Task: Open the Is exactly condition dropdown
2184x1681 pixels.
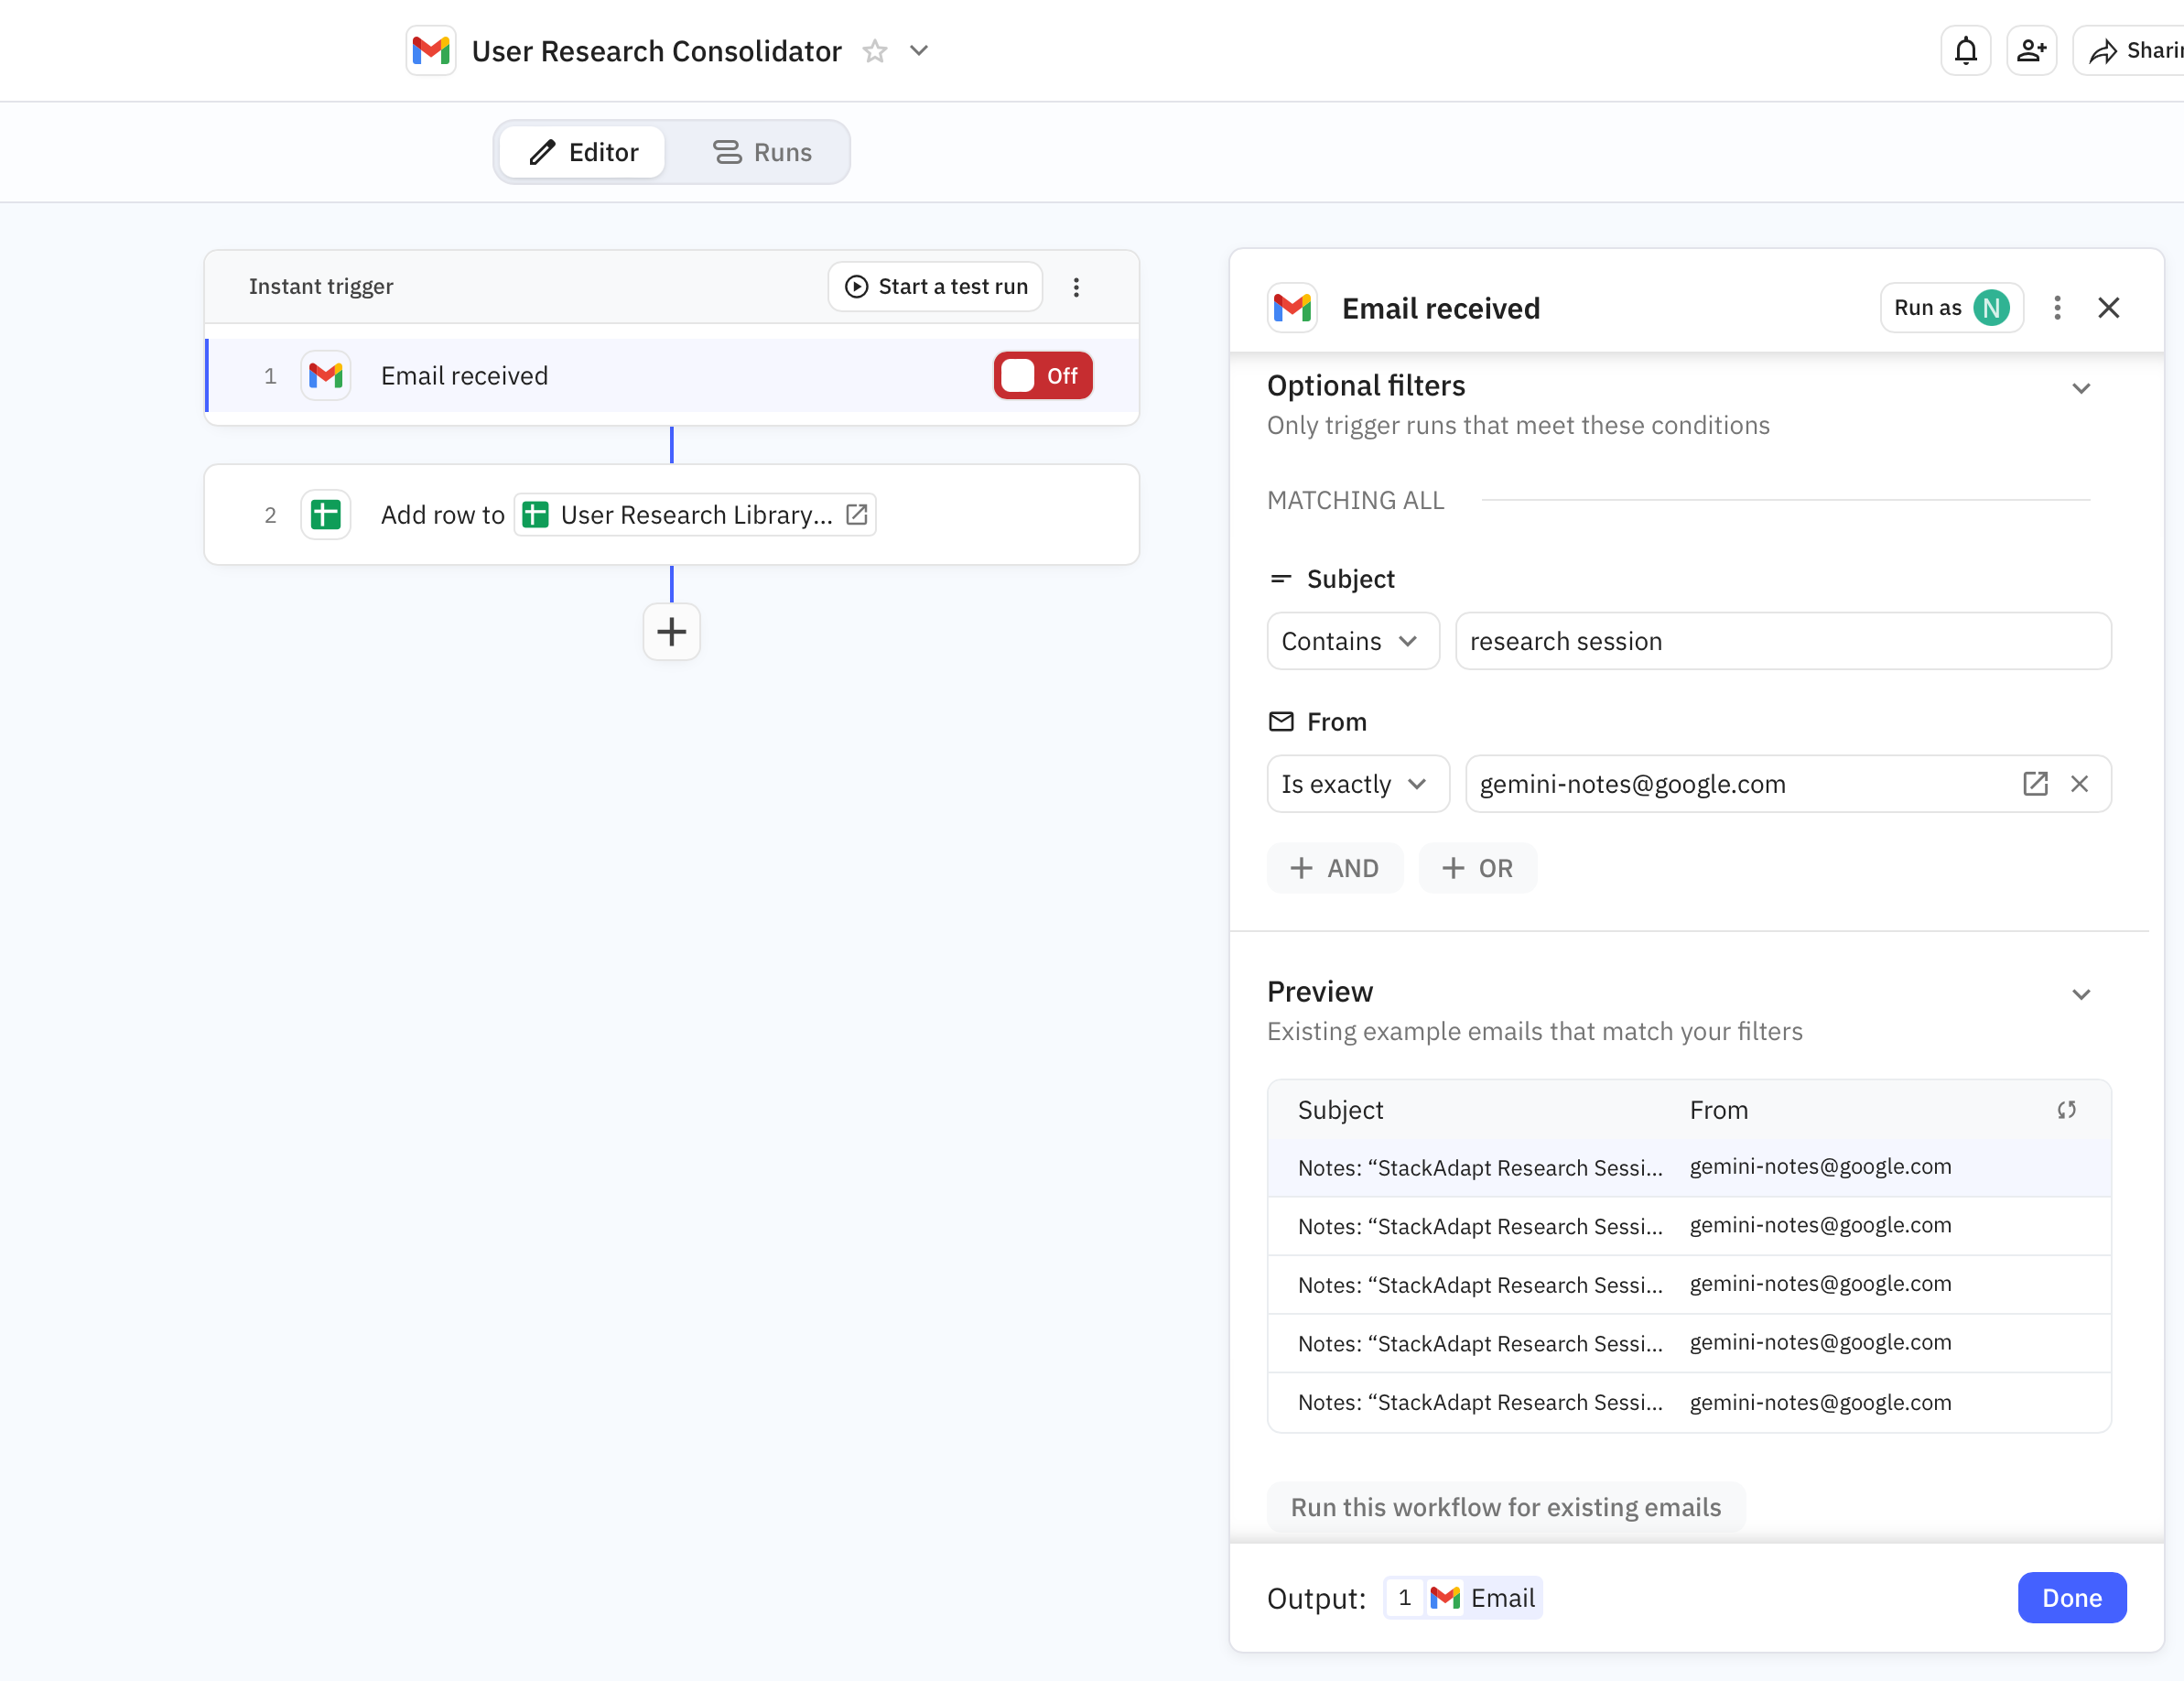Action: 1356,784
